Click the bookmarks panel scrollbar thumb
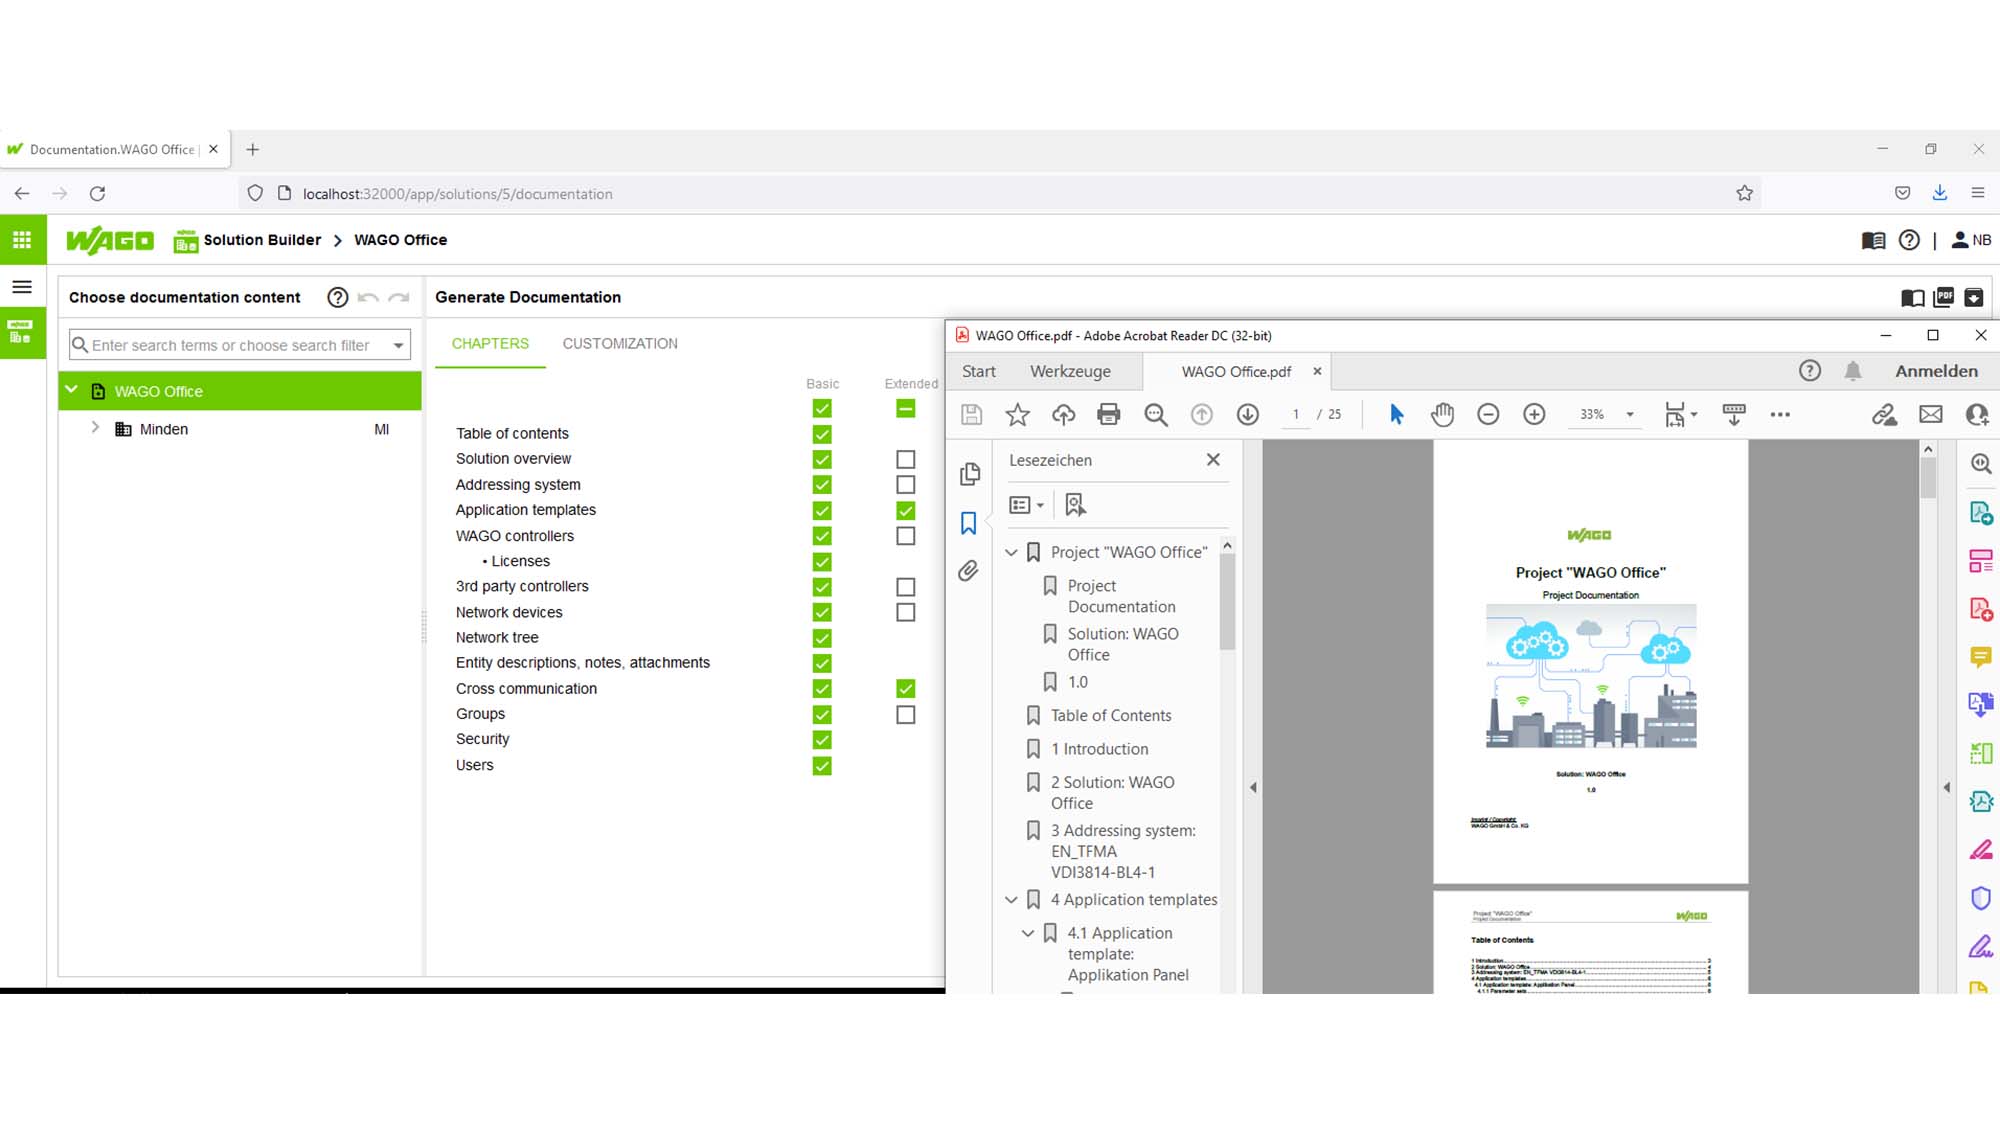This screenshot has height=1125, width=2000. pos(1227,602)
